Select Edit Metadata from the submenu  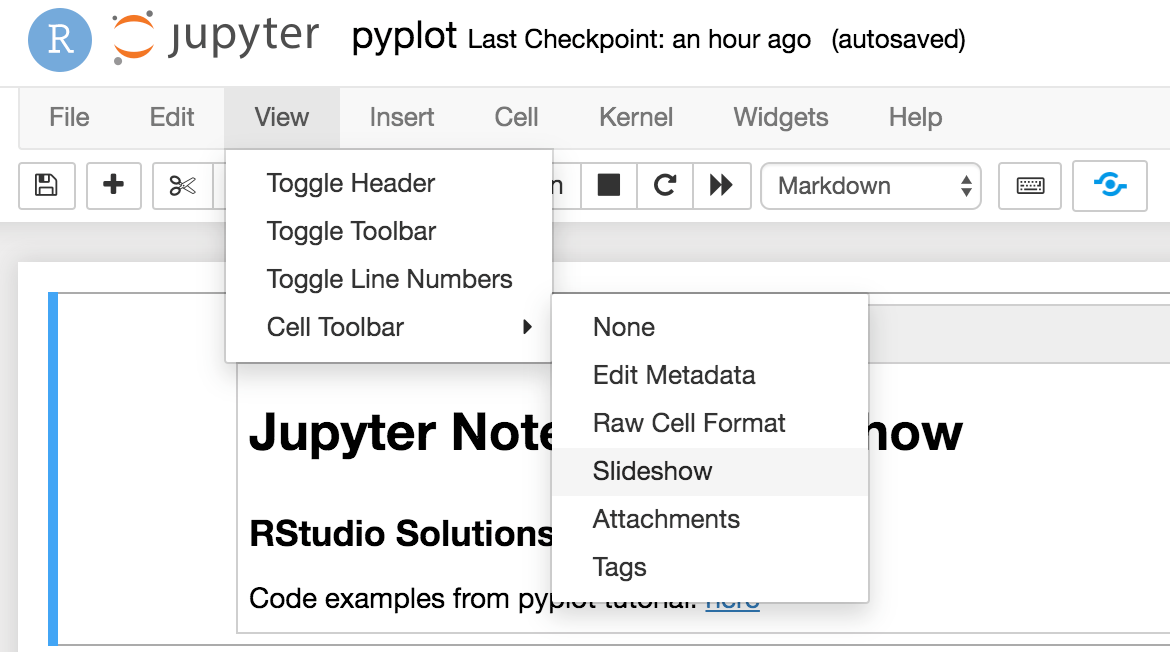pyautogui.click(x=673, y=375)
